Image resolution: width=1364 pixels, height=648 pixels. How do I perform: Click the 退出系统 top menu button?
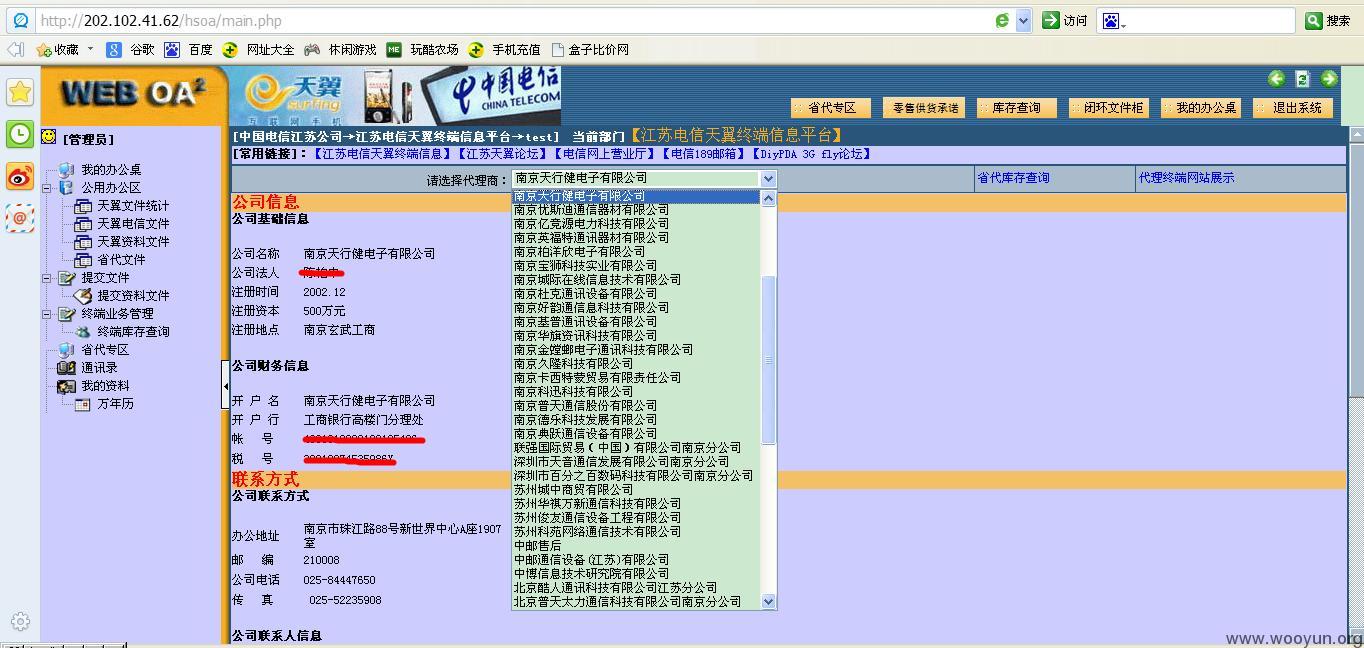pos(1291,108)
